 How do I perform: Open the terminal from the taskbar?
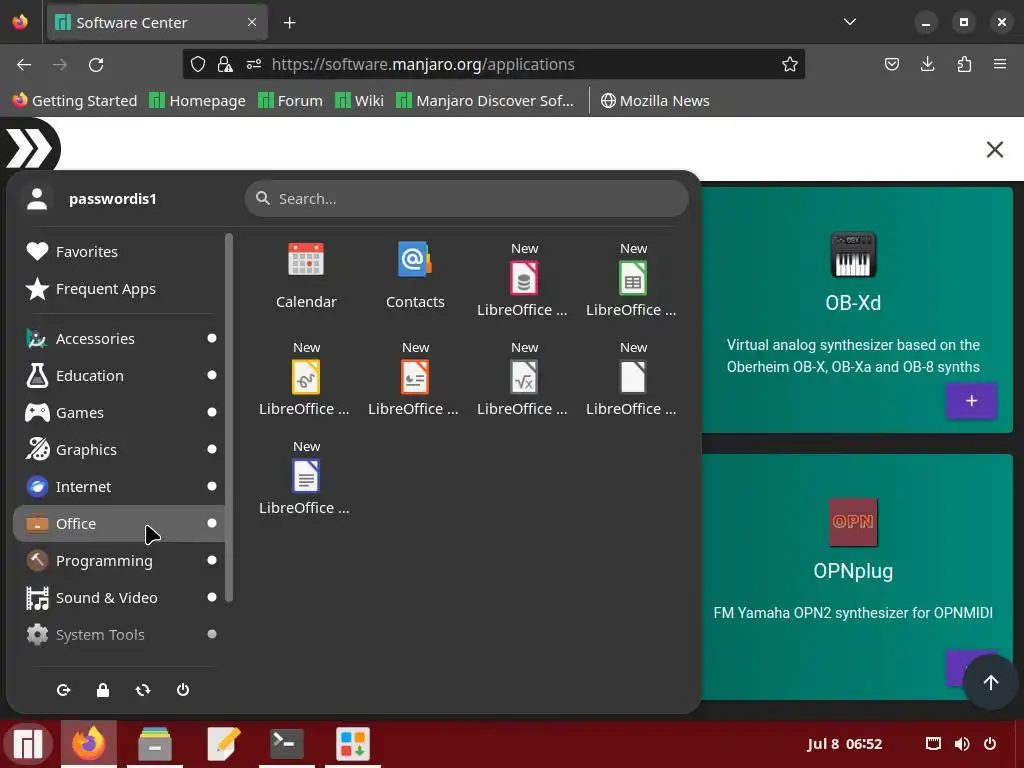tap(287, 744)
